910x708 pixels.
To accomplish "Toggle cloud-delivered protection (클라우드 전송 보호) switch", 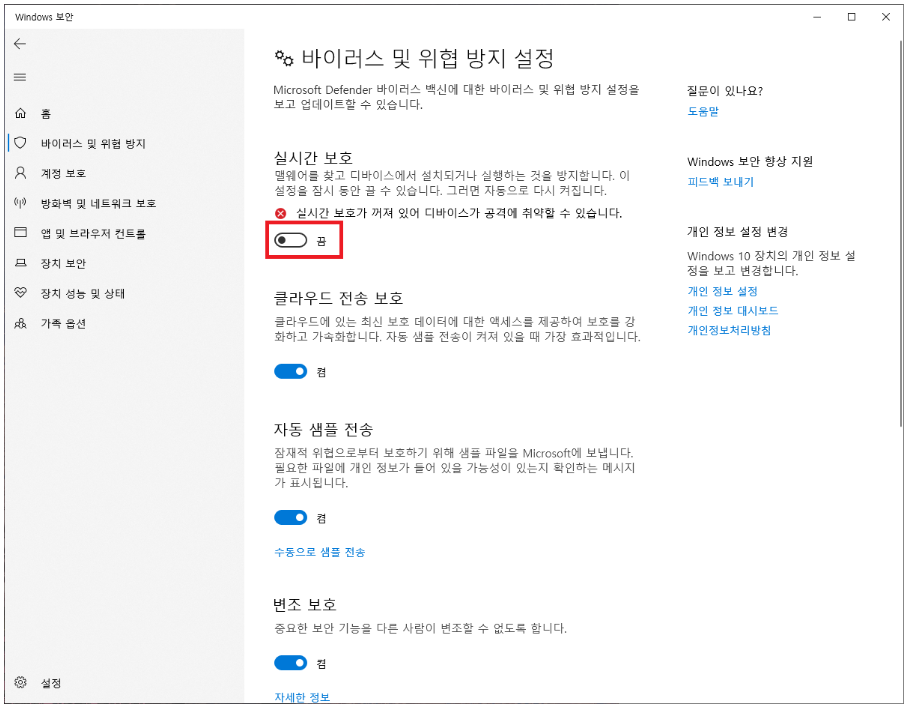I will [290, 371].
